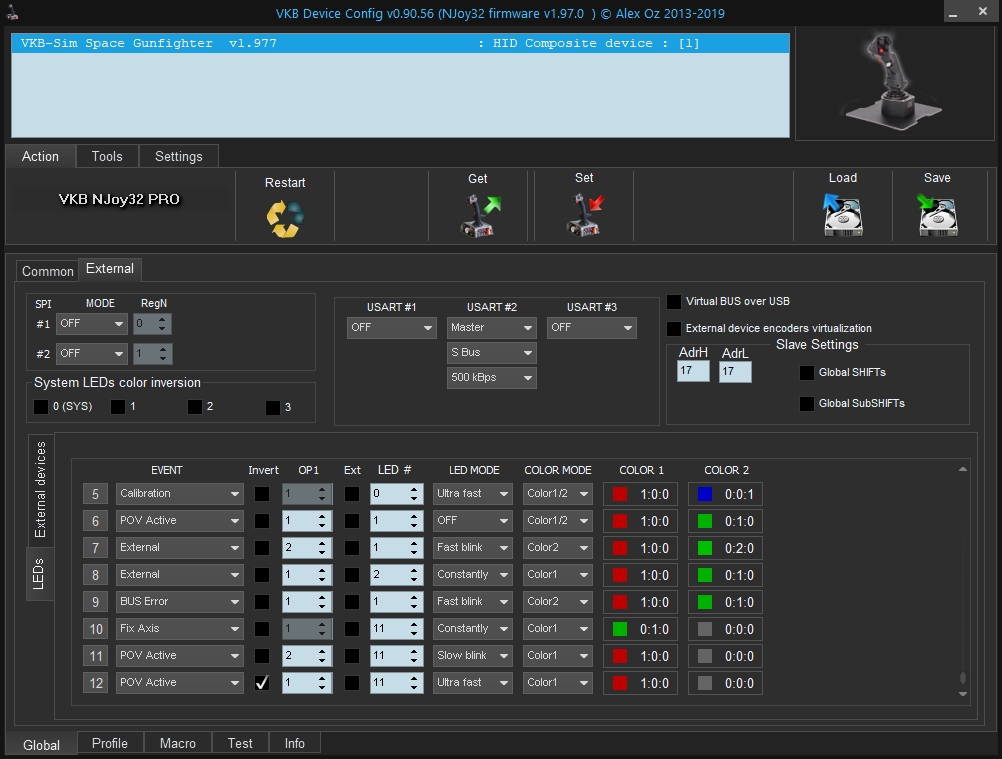Click the Get joystick icon
This screenshot has width=1002, height=759.
tap(480, 216)
